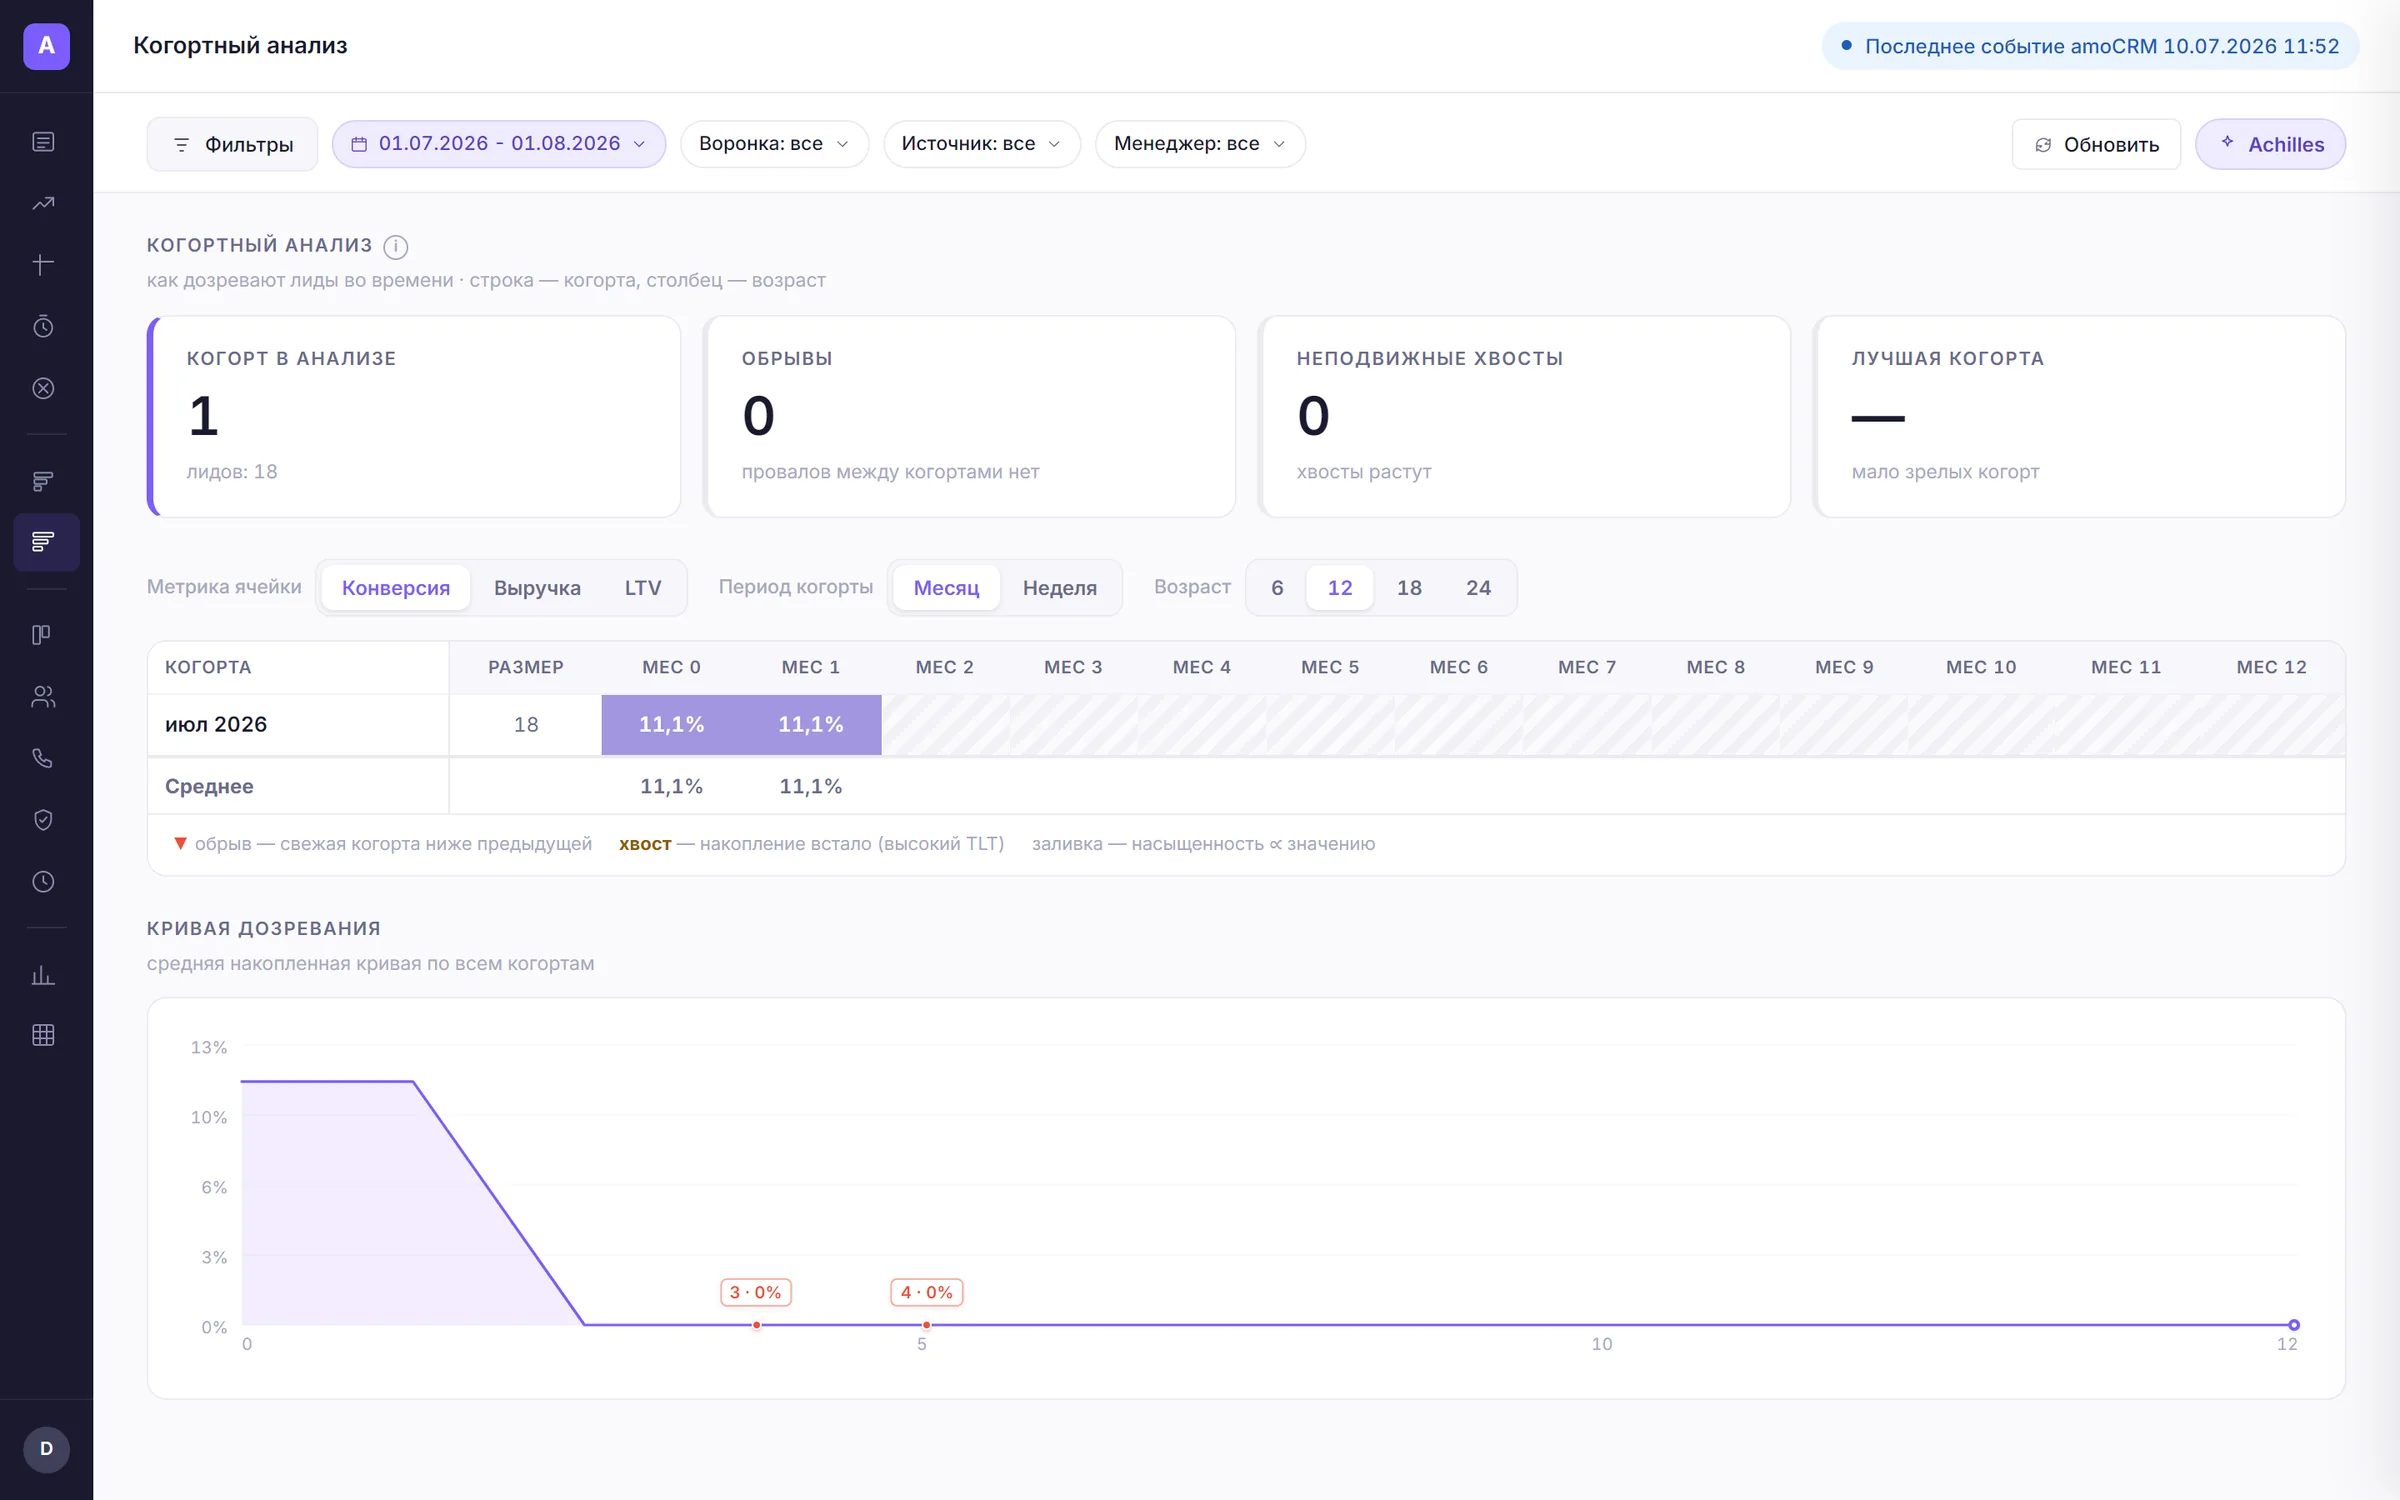Click the "лидов: 18" caption
Screen dimensions: 2400x1500
pyautogui.click(x=232, y=472)
